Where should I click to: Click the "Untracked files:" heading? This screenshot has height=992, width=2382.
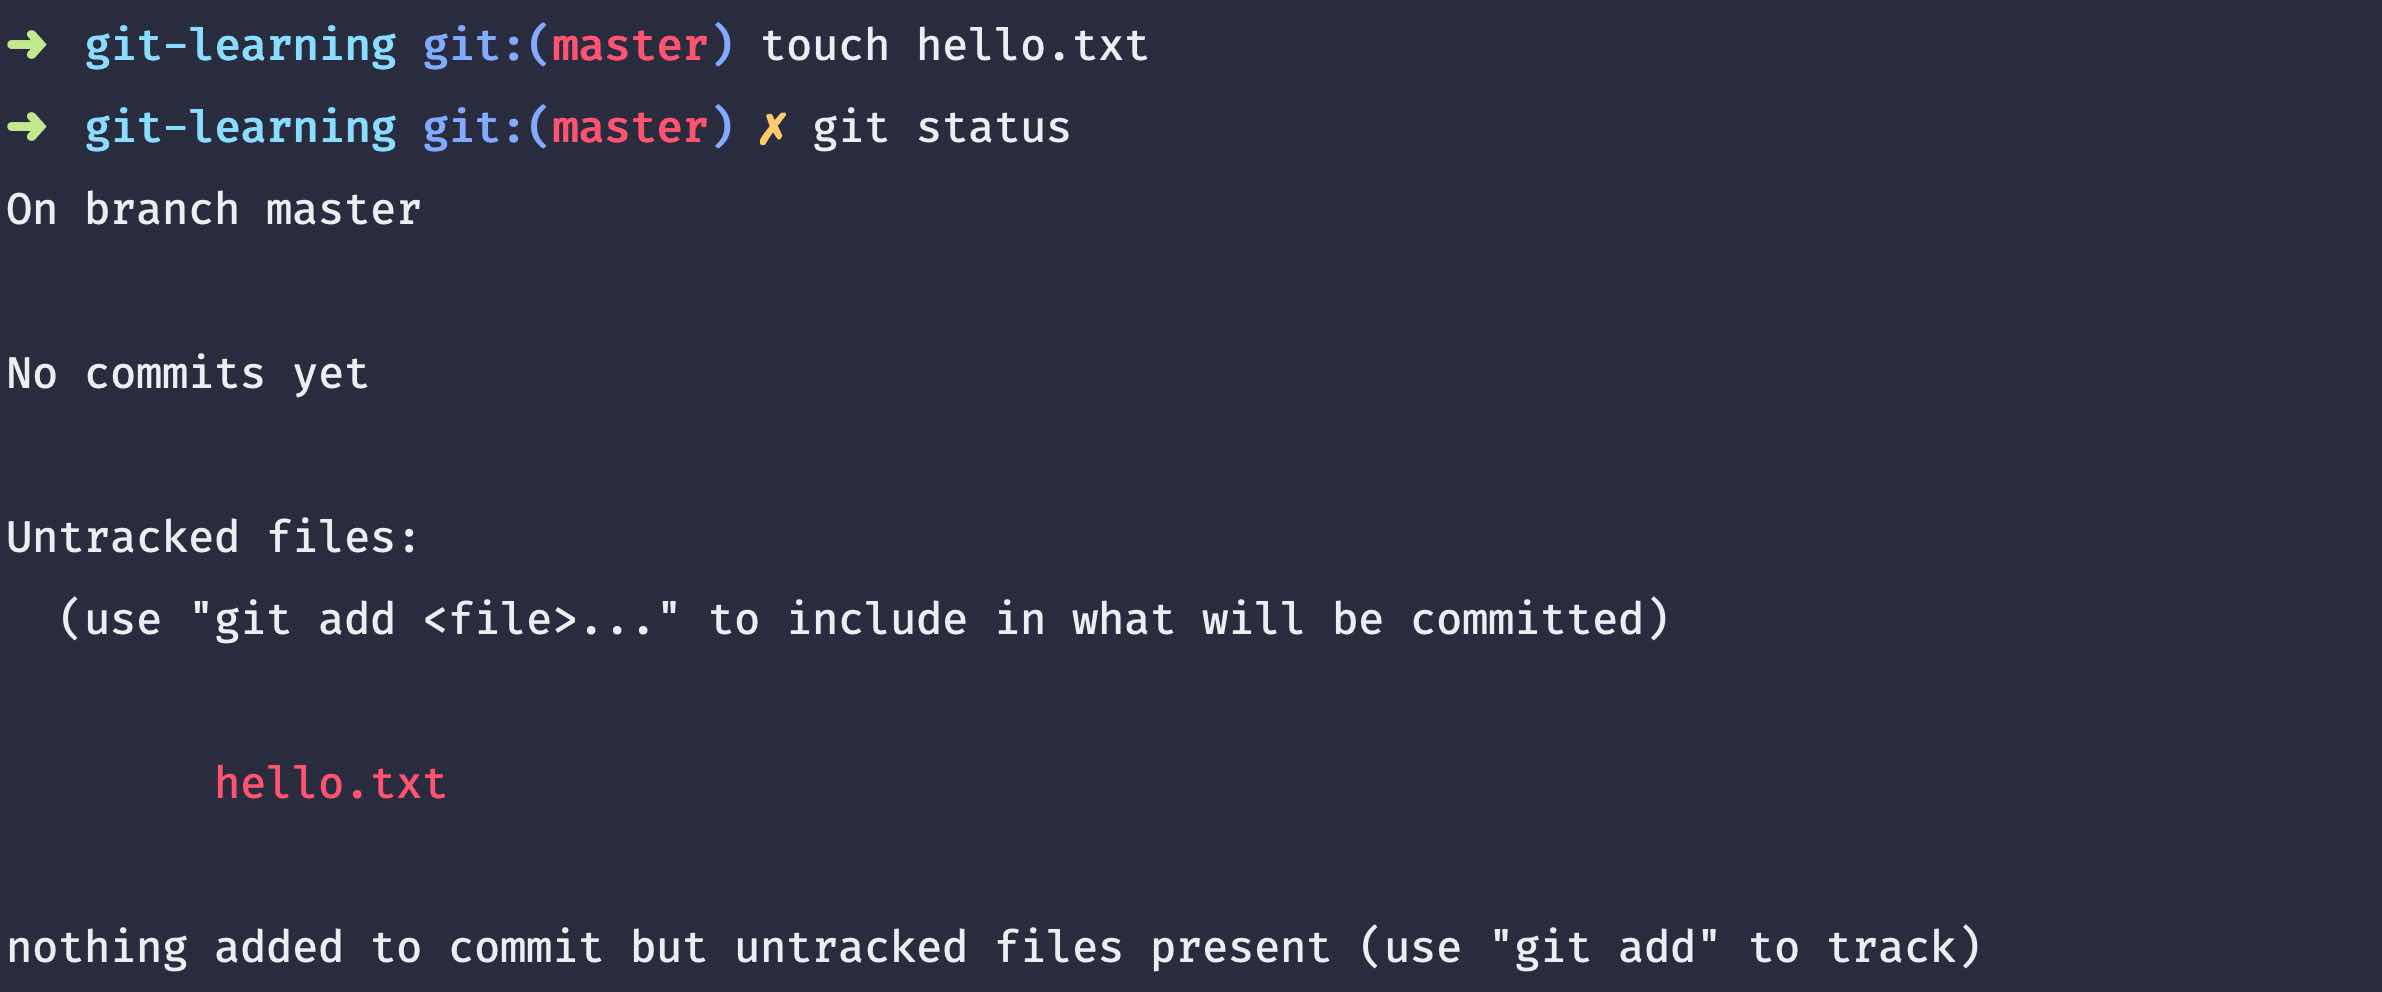click(213, 538)
